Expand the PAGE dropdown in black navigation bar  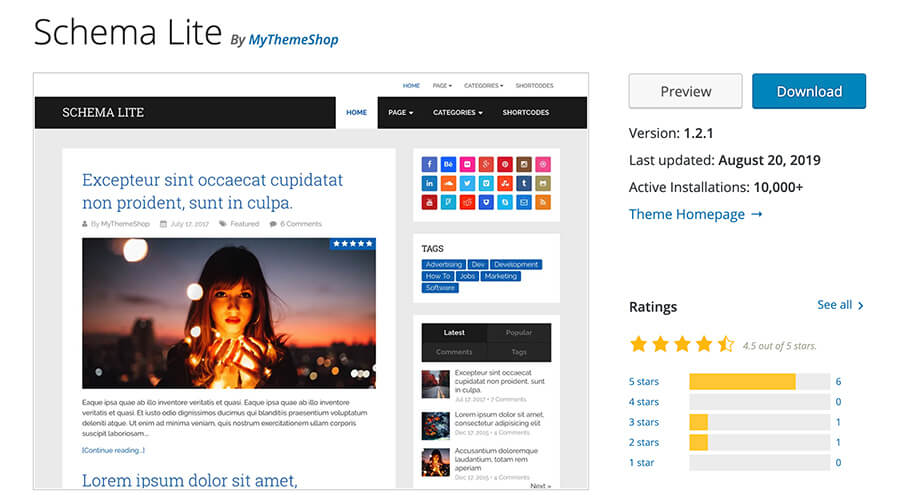(x=401, y=113)
